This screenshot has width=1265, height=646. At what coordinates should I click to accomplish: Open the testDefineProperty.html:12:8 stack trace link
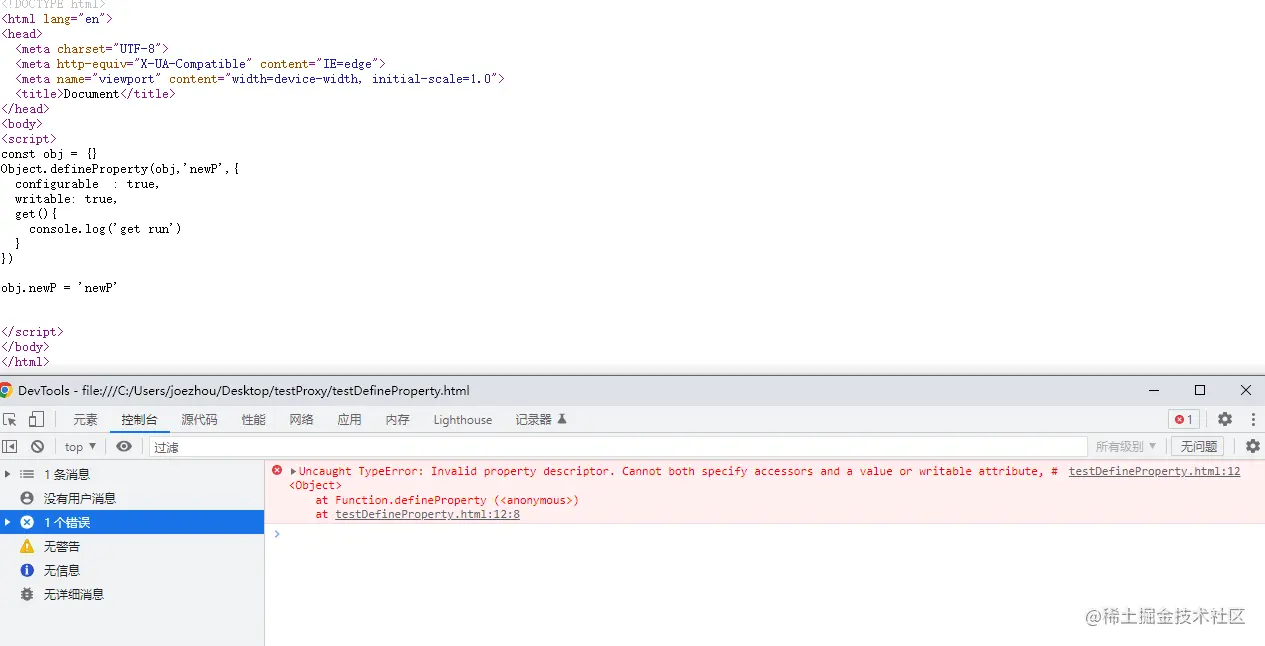tap(427, 514)
